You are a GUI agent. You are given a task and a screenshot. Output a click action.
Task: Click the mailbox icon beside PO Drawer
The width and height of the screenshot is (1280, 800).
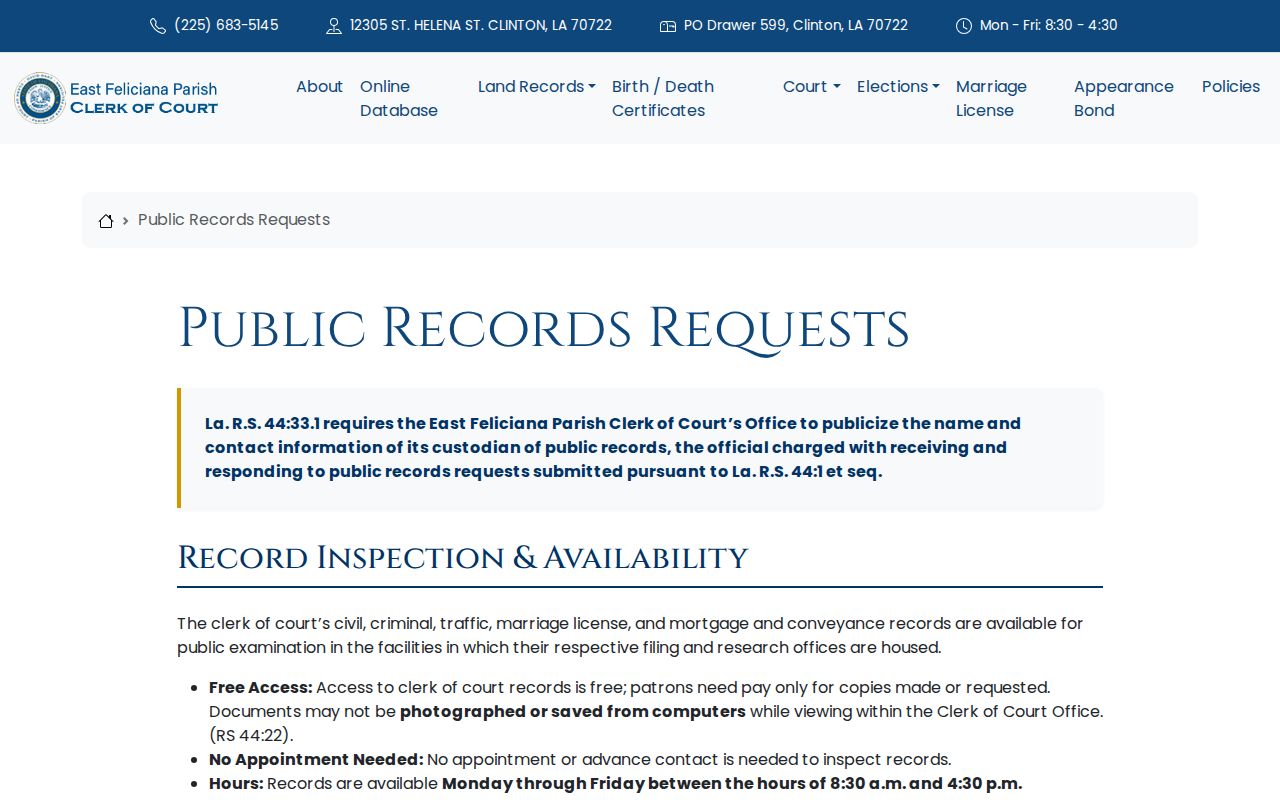(668, 26)
